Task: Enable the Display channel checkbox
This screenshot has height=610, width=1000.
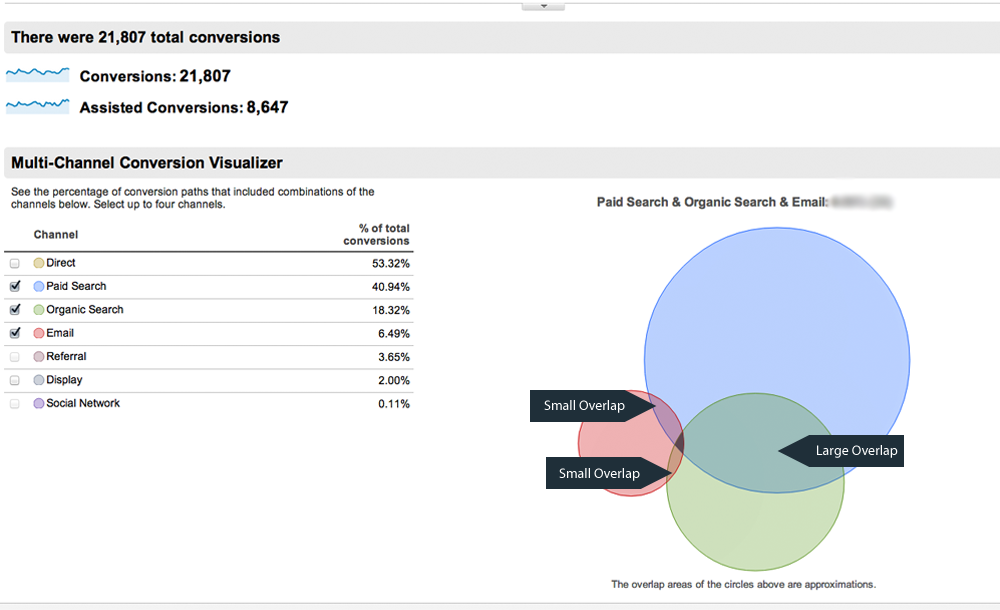Action: pos(14,381)
